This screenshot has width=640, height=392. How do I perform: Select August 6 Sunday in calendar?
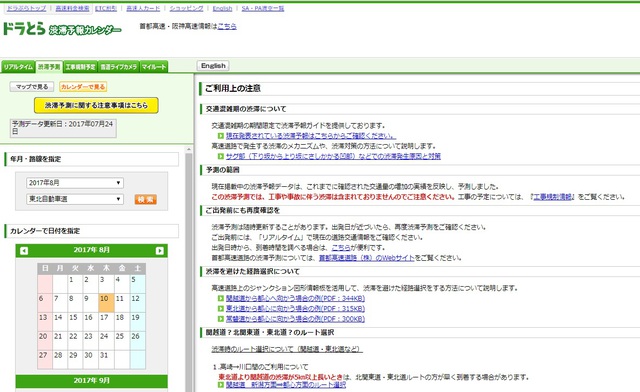pos(45,303)
